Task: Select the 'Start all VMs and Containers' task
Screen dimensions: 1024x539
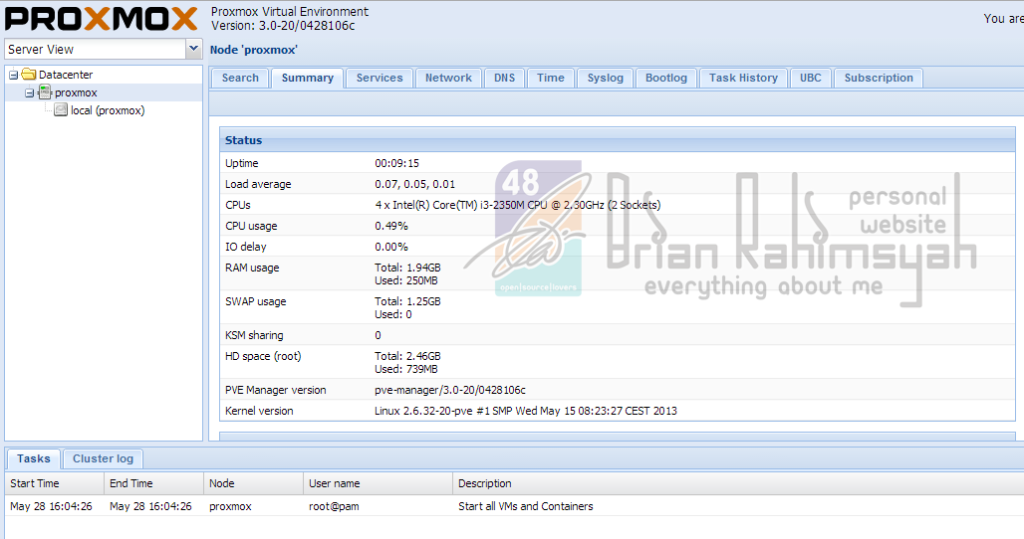Action: [x=526, y=506]
